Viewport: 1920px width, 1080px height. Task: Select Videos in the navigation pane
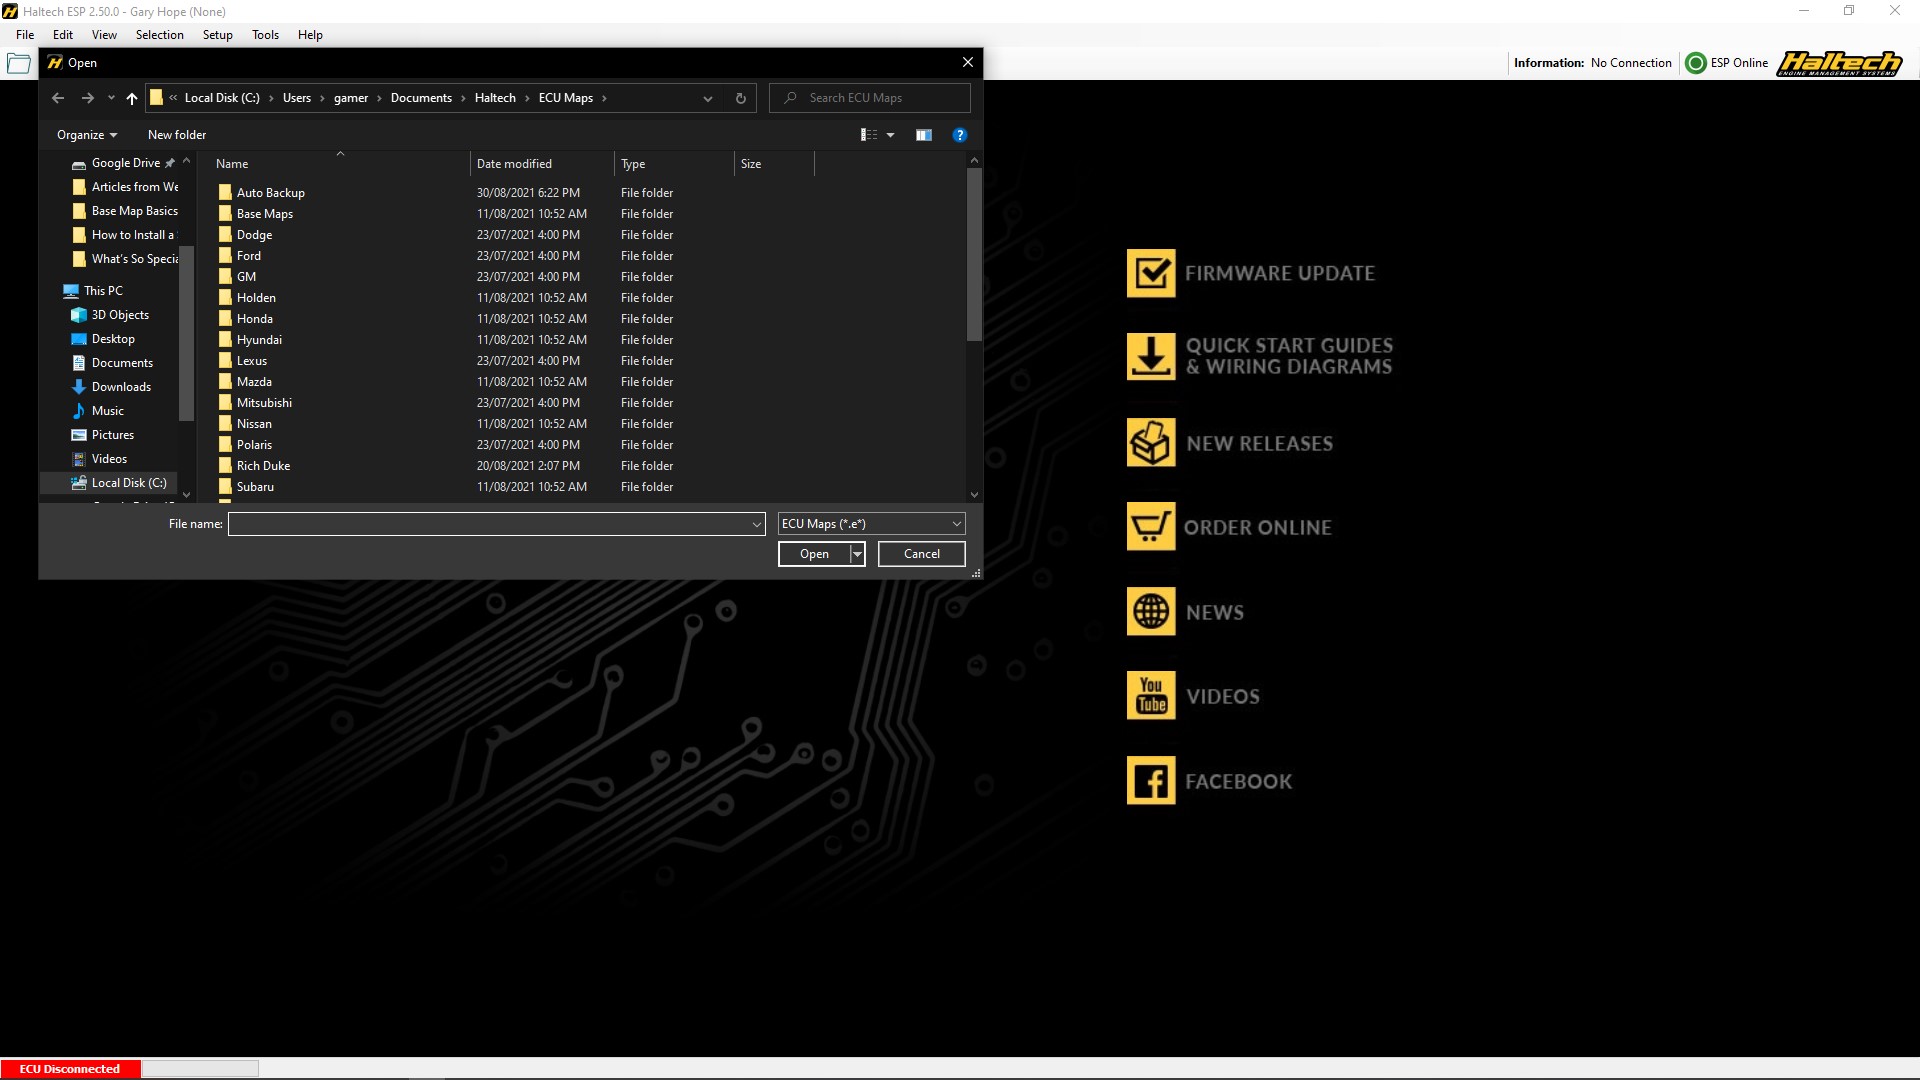click(x=109, y=459)
